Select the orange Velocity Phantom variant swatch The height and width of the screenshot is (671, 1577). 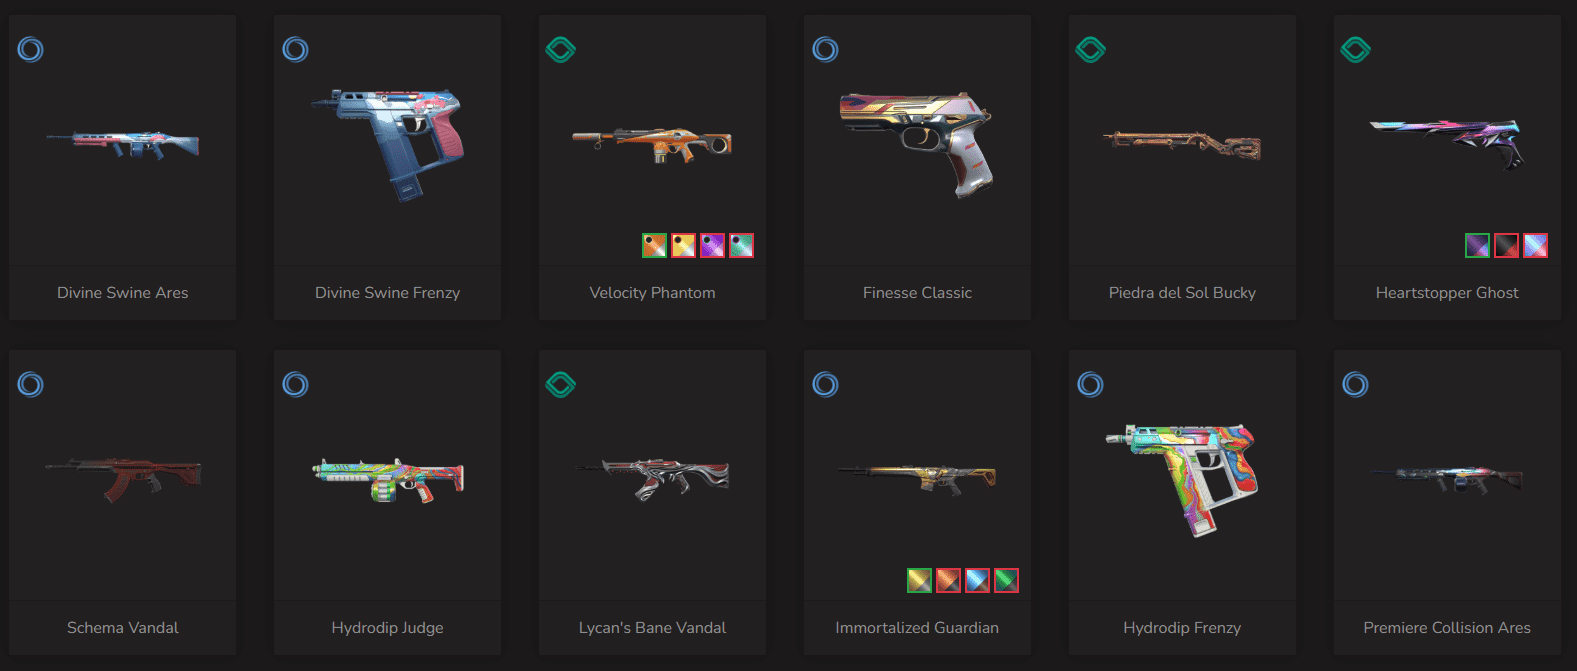click(x=655, y=245)
